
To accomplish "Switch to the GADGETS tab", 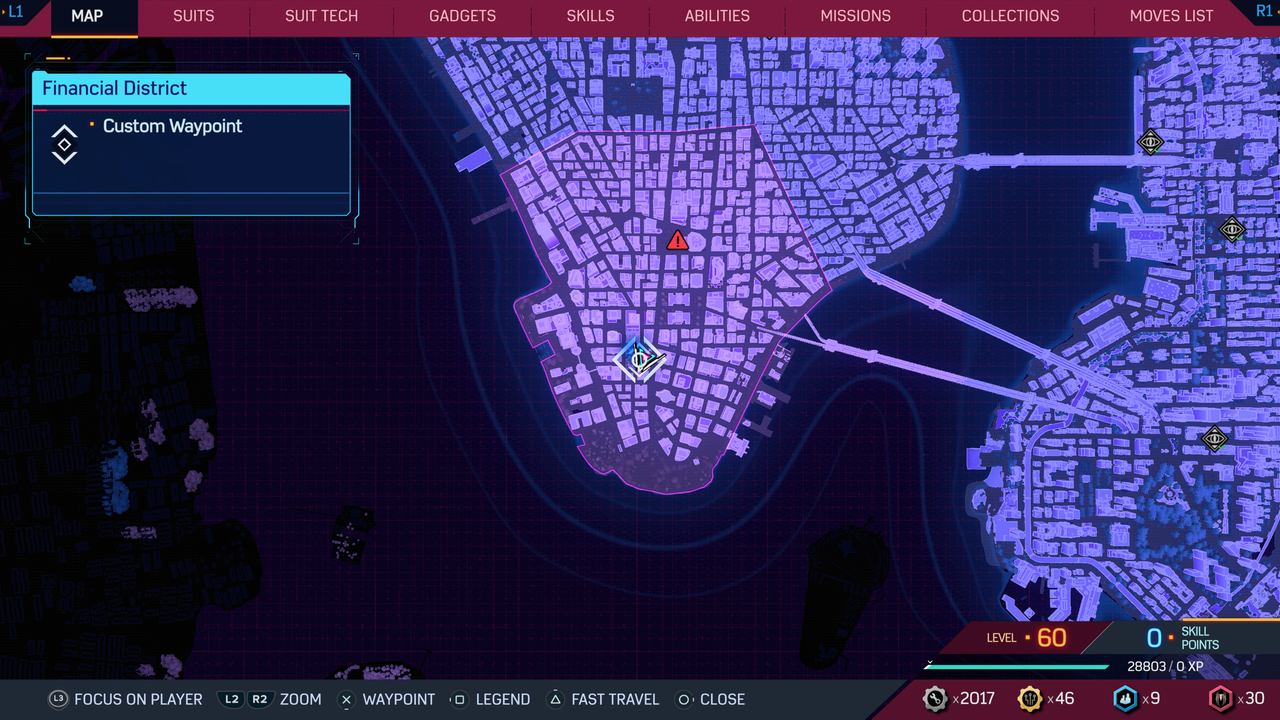I will click(x=462, y=16).
